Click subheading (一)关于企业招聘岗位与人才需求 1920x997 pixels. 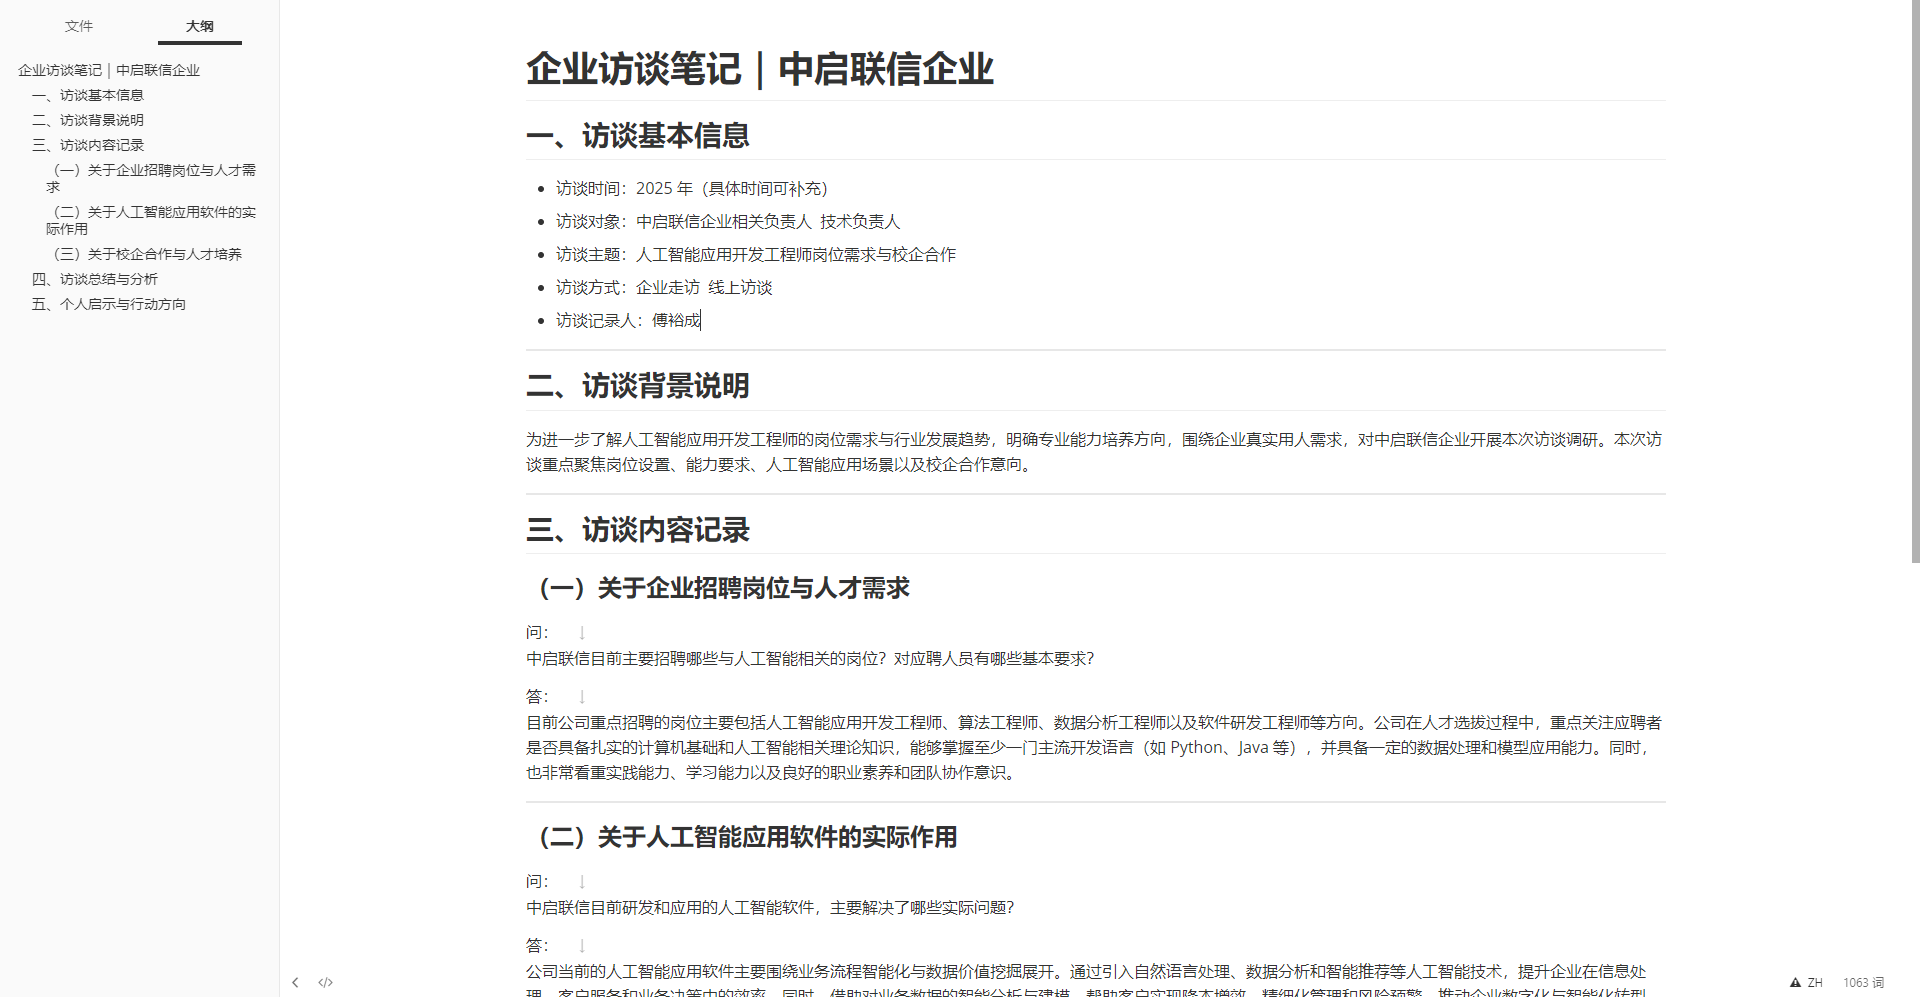(718, 588)
